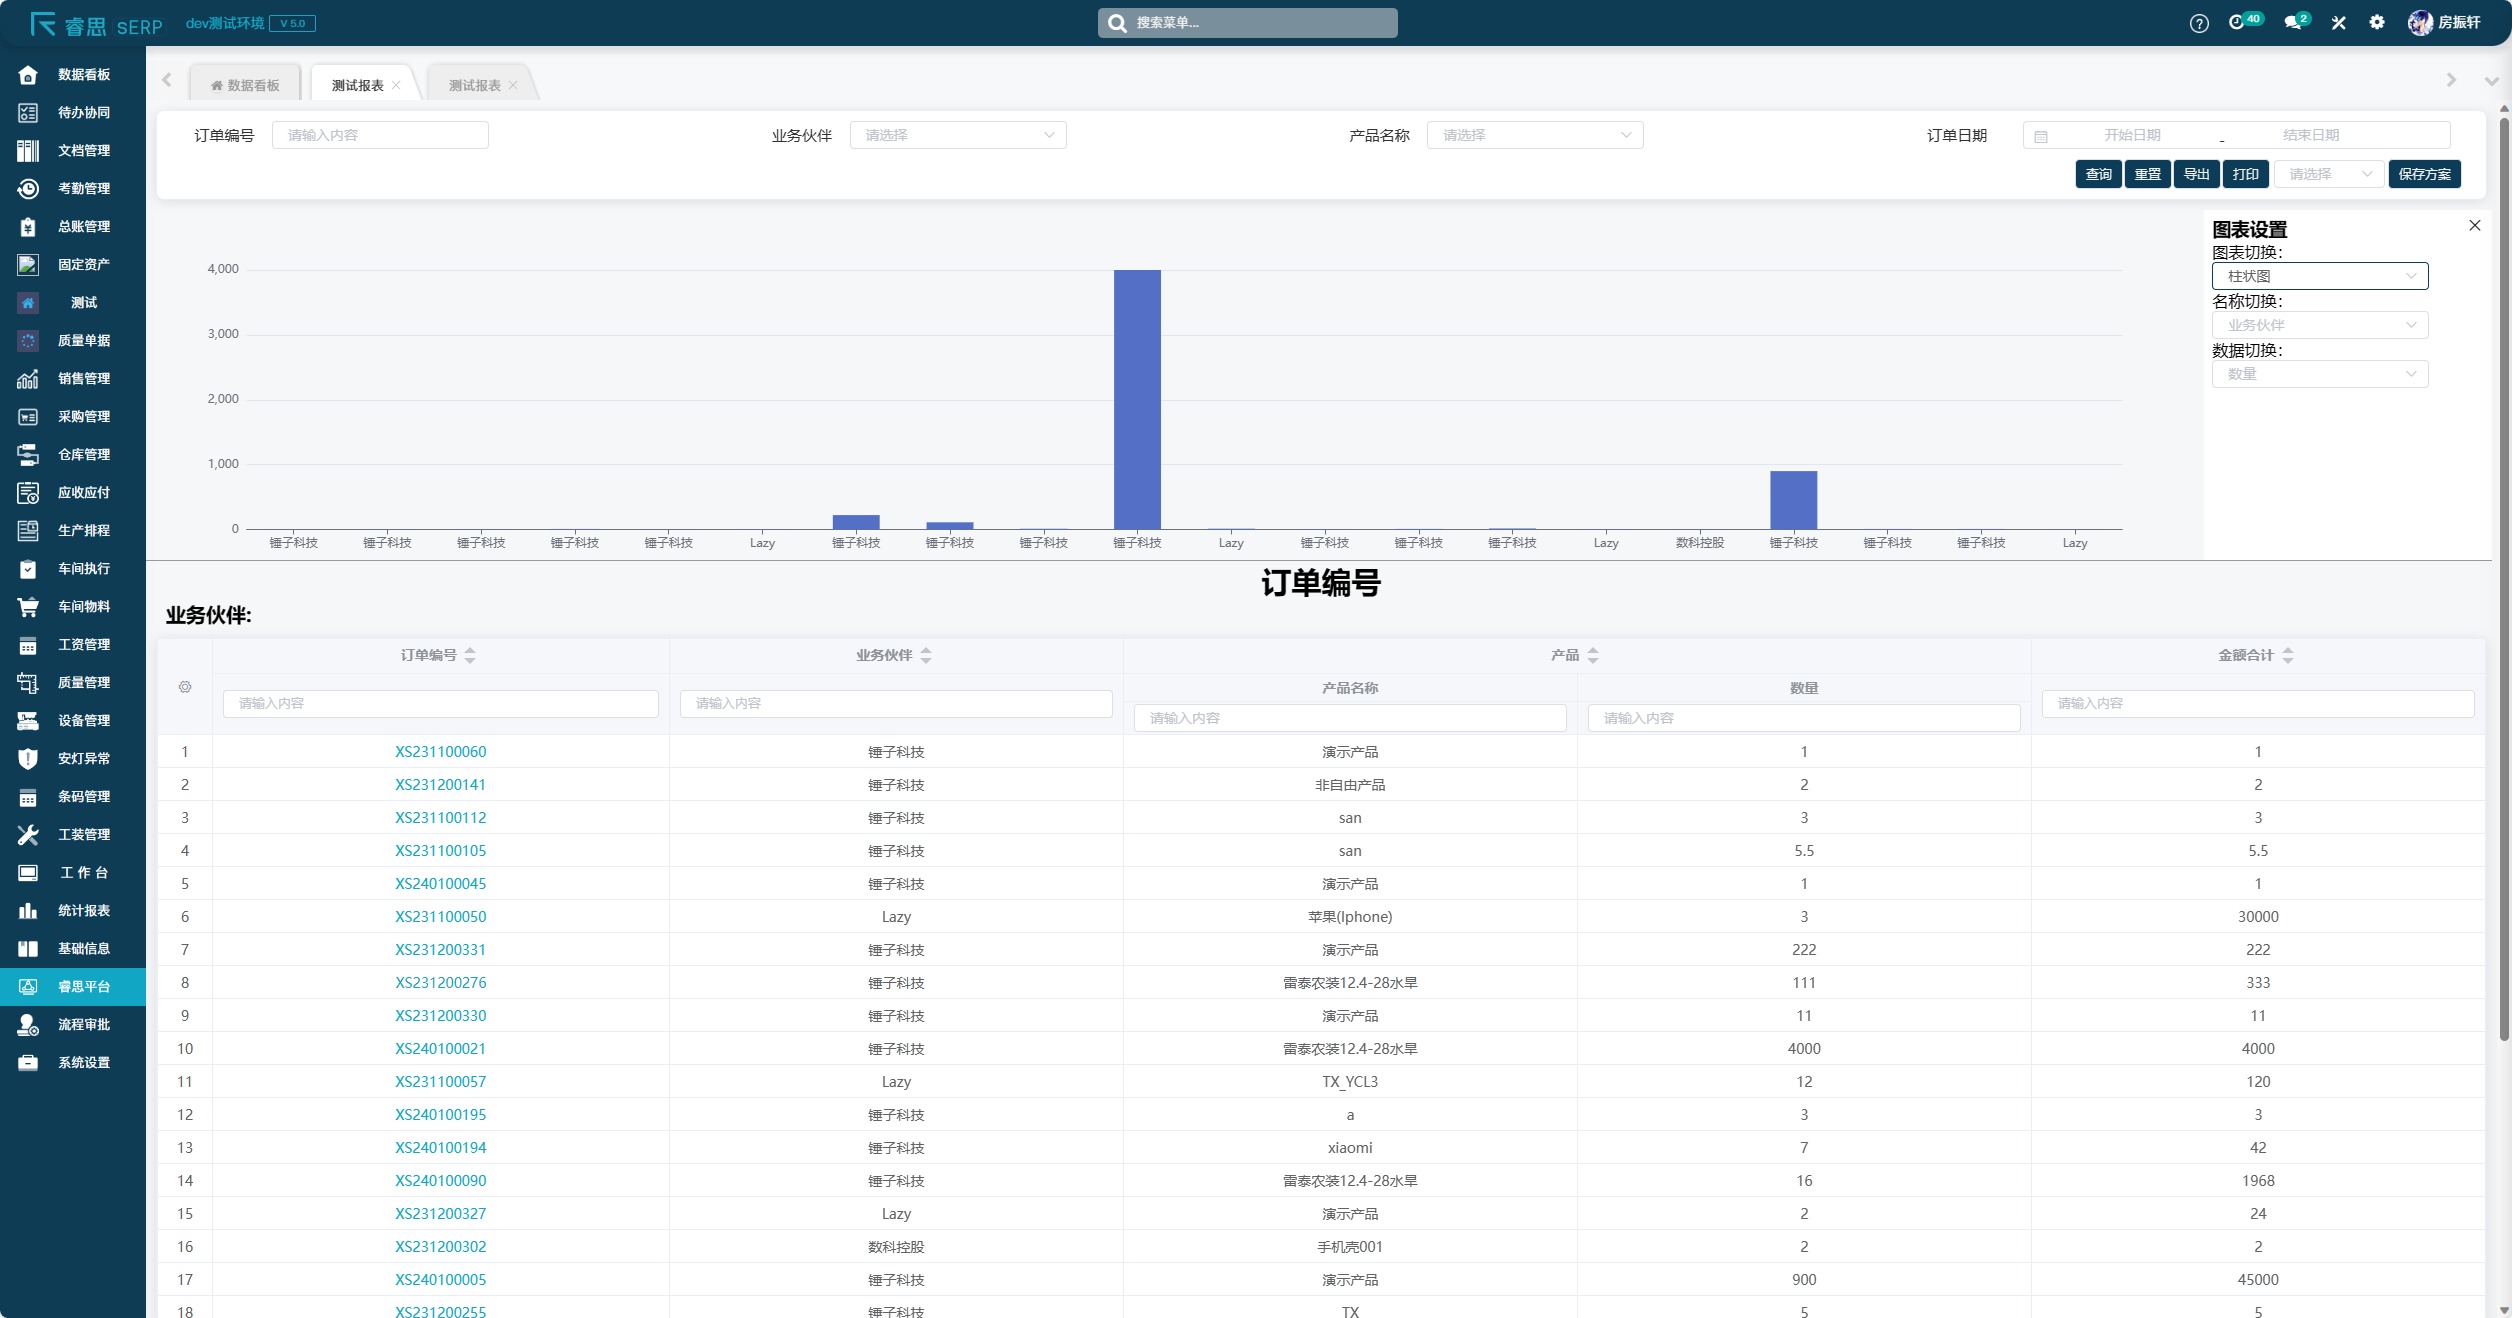Viewport: 2512px width, 1318px height.
Task: Click the 查询 button
Action: [x=2098, y=174]
